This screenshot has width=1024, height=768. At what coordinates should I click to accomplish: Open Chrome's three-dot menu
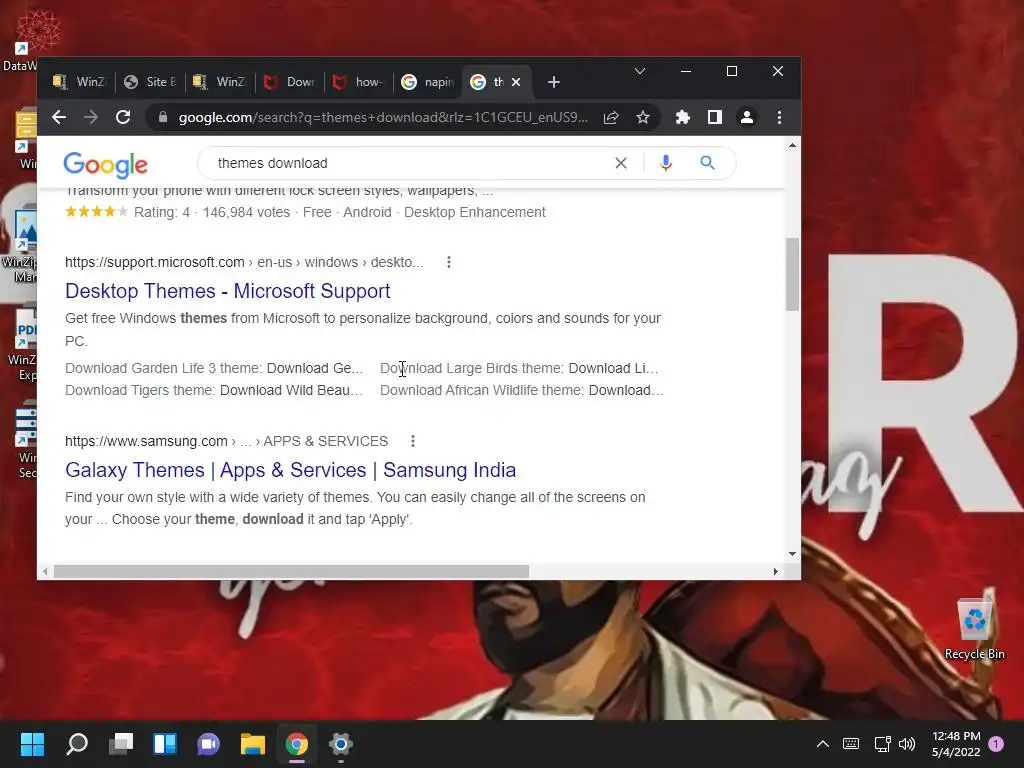779,118
